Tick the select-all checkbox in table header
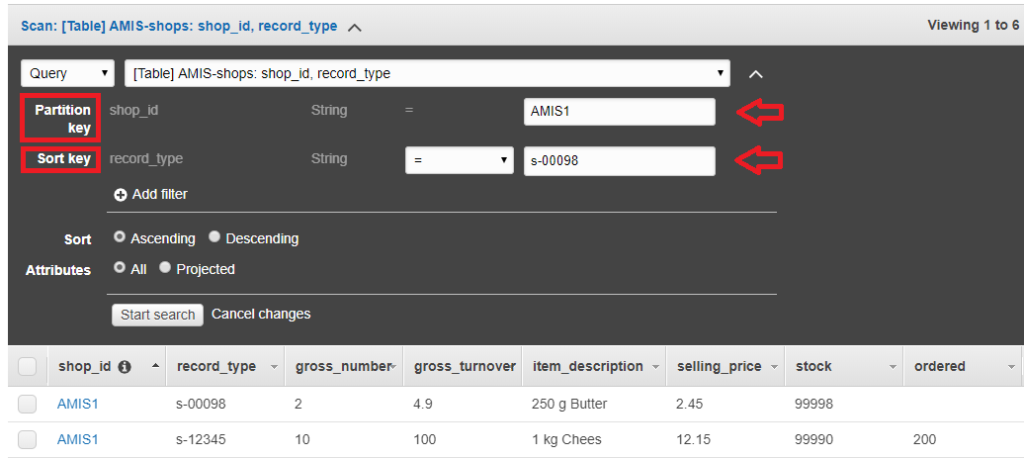 pyautogui.click(x=28, y=367)
